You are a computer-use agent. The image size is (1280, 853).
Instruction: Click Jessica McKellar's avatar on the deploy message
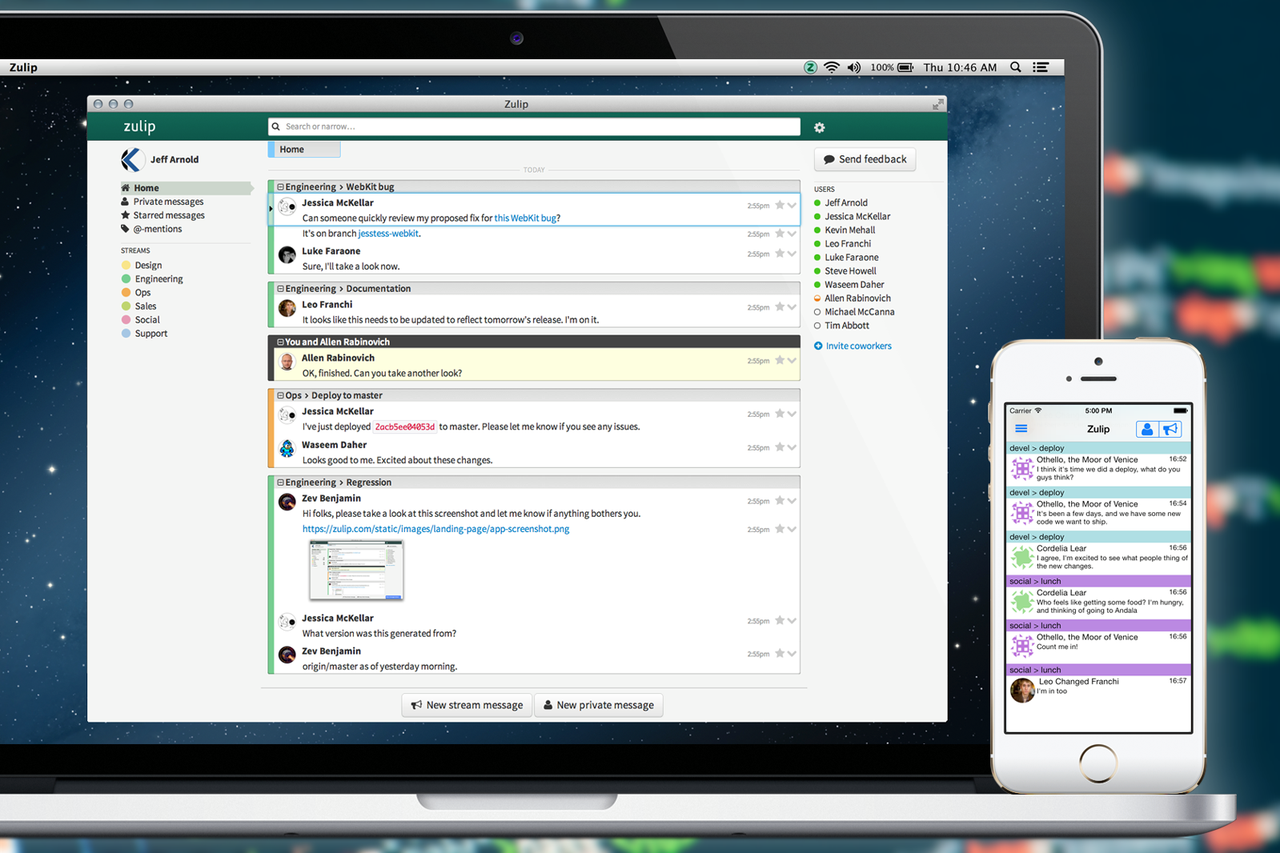(287, 414)
